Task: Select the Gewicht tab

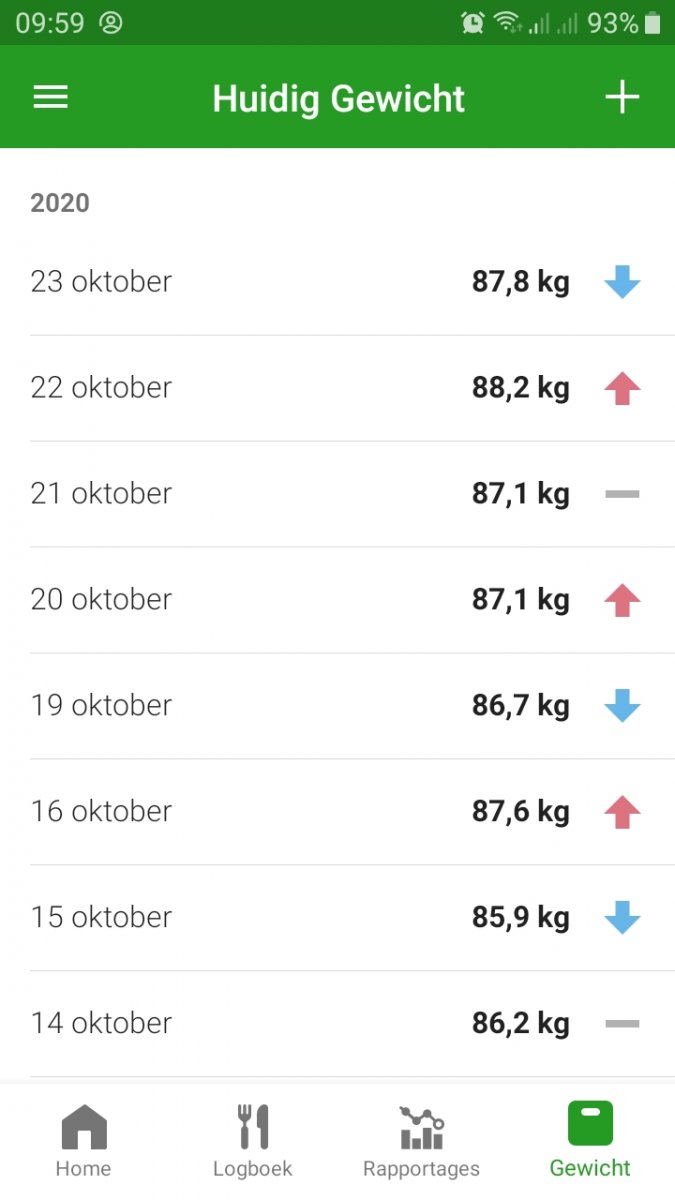Action: click(x=590, y=1140)
